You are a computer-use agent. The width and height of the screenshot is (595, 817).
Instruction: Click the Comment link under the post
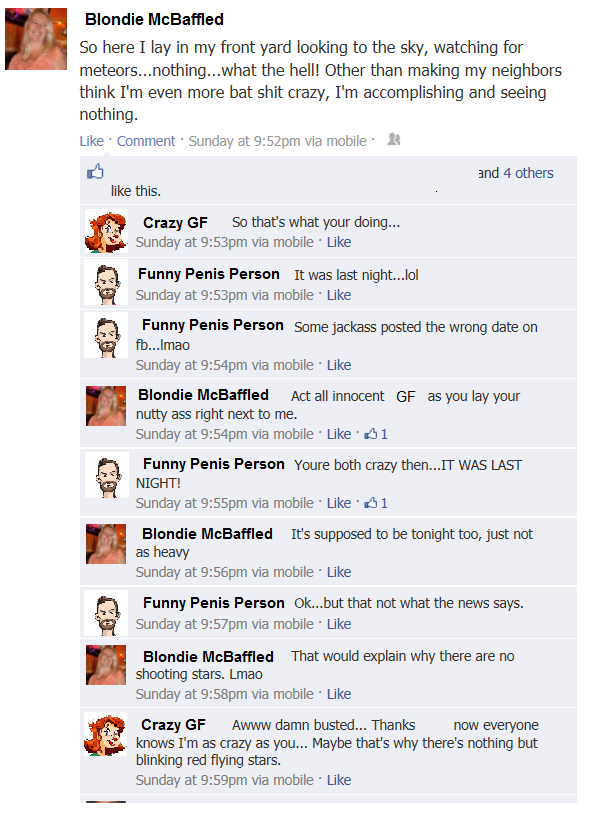(x=146, y=141)
